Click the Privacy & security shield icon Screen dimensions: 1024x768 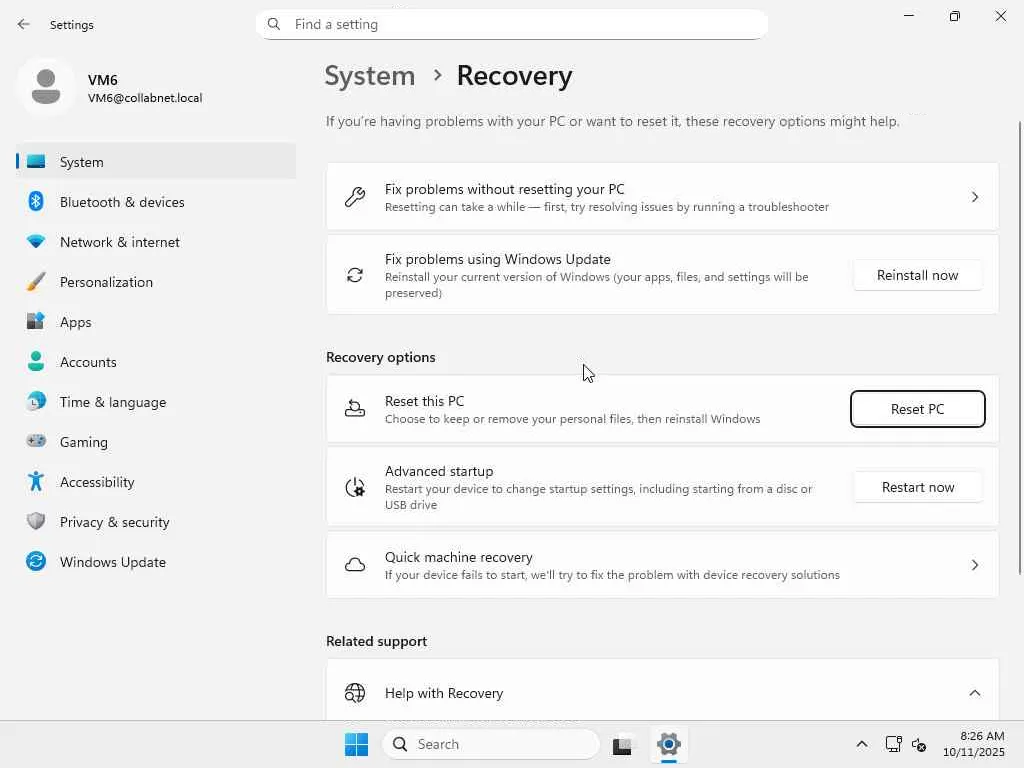pos(36,521)
